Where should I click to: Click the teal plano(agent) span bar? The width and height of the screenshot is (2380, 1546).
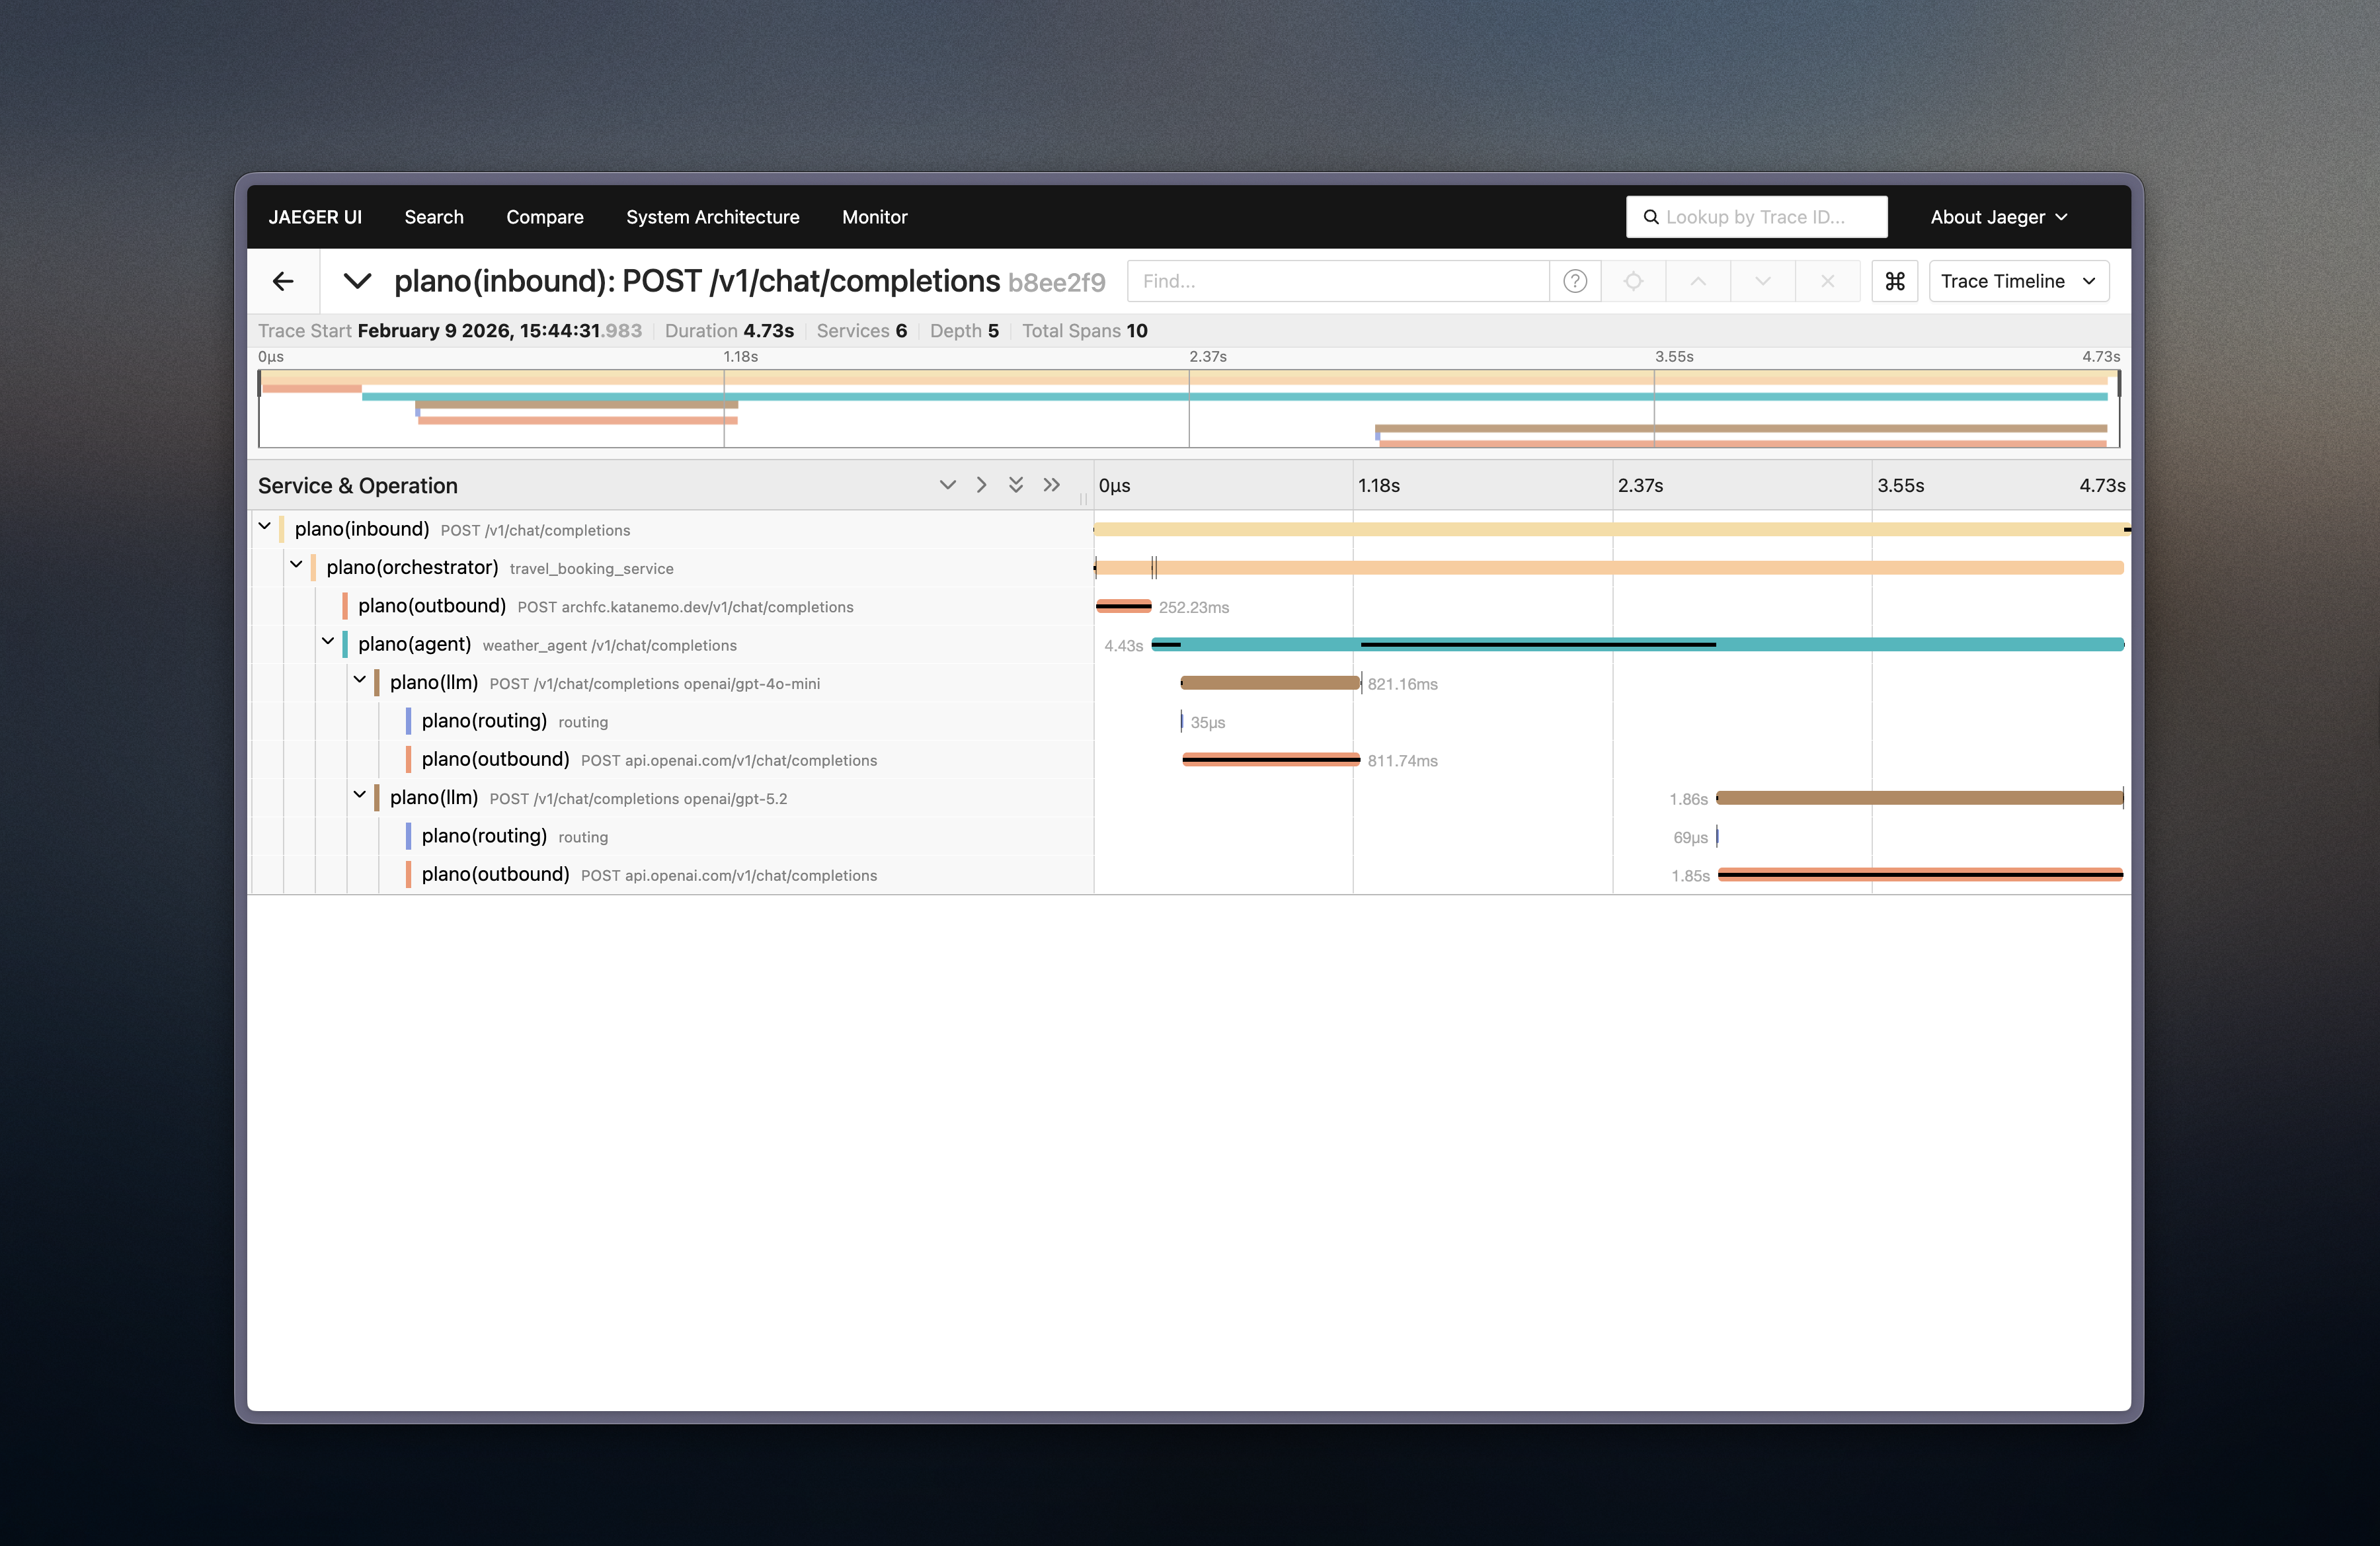pyautogui.click(x=1900, y=645)
